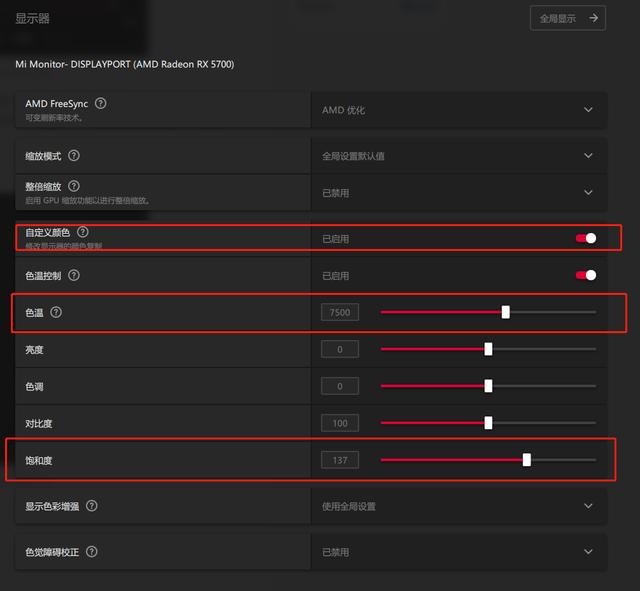This screenshot has height=591, width=640.
Task: Click the help icon next to AMD FreeSync
Action: [x=101, y=103]
